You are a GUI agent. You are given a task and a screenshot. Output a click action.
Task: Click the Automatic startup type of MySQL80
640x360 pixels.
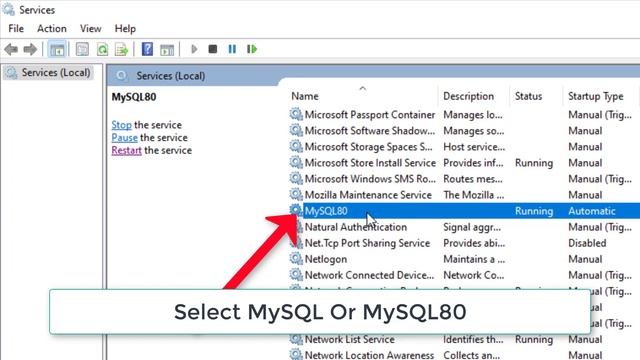point(591,211)
